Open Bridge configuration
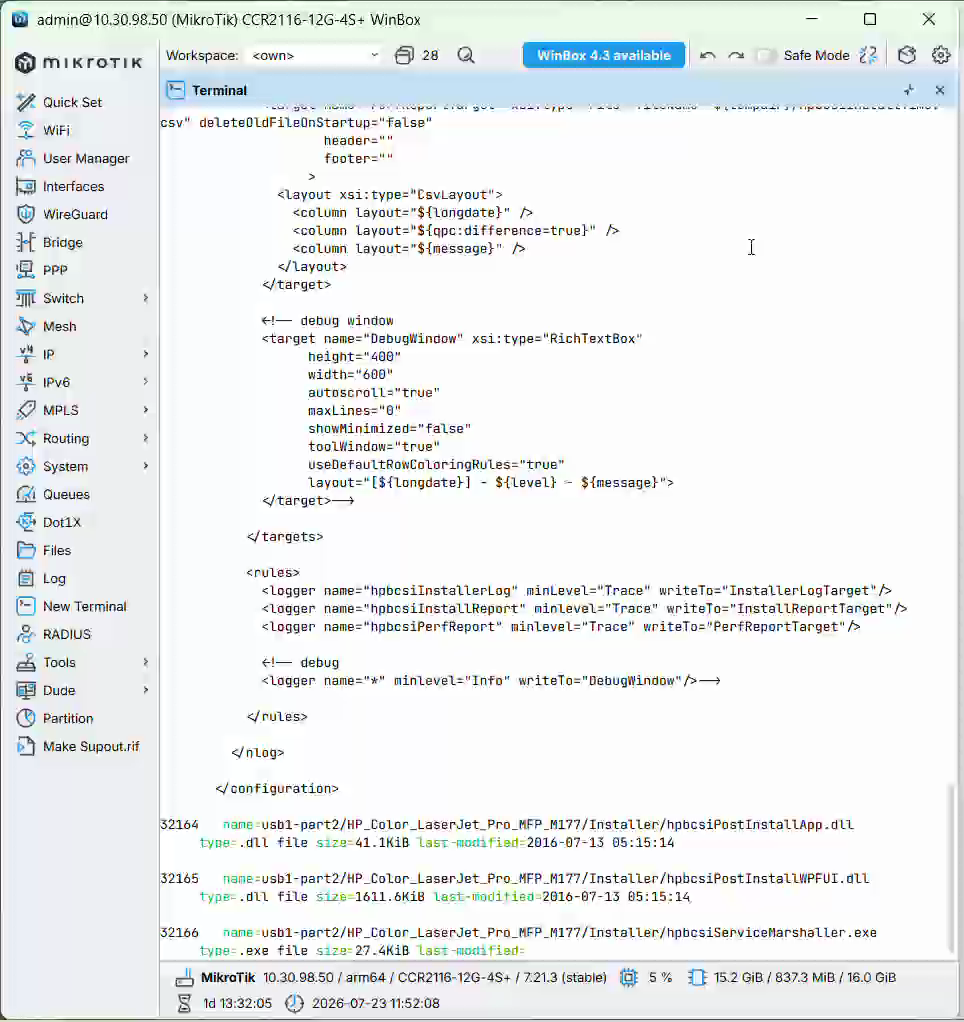This screenshot has width=964, height=1022. tap(63, 242)
